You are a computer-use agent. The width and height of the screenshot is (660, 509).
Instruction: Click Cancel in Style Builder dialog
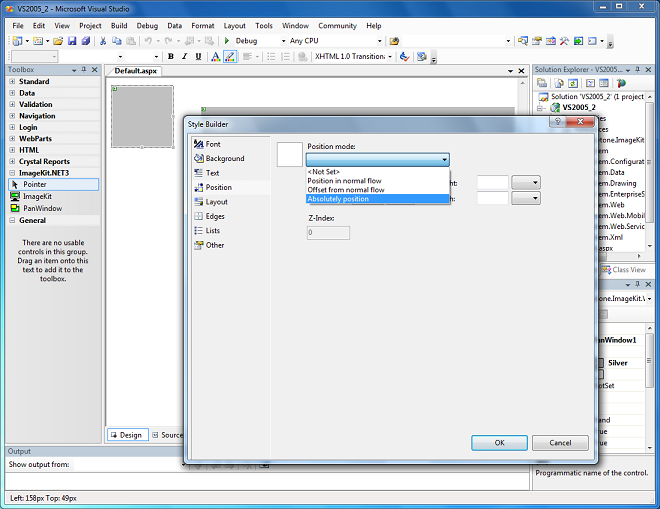pos(560,443)
